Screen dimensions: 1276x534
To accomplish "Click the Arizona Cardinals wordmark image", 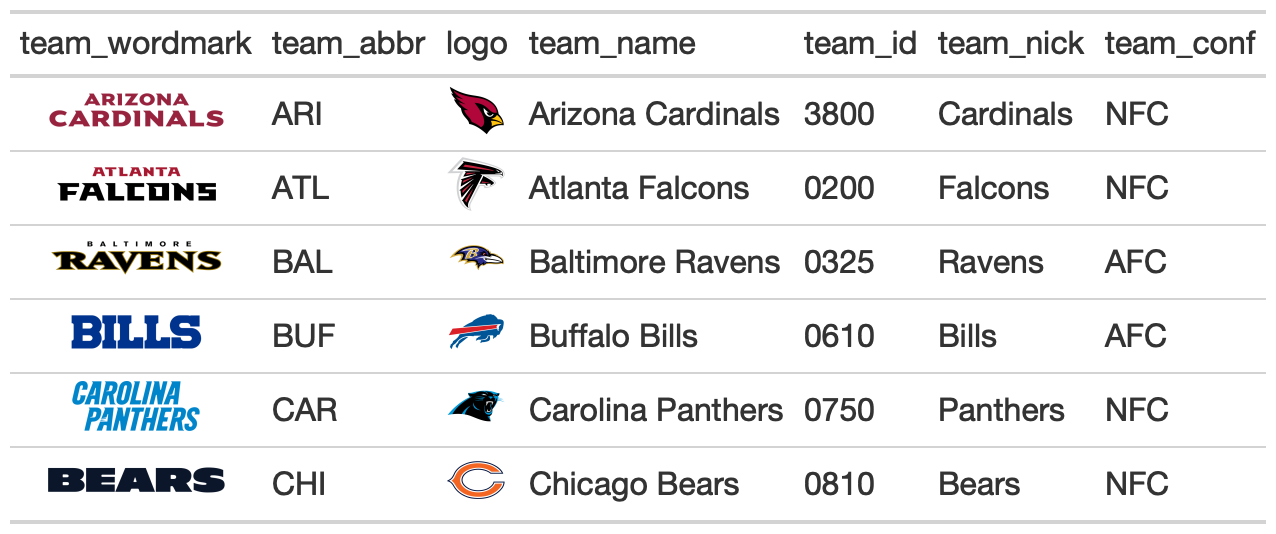I will 136,111.
